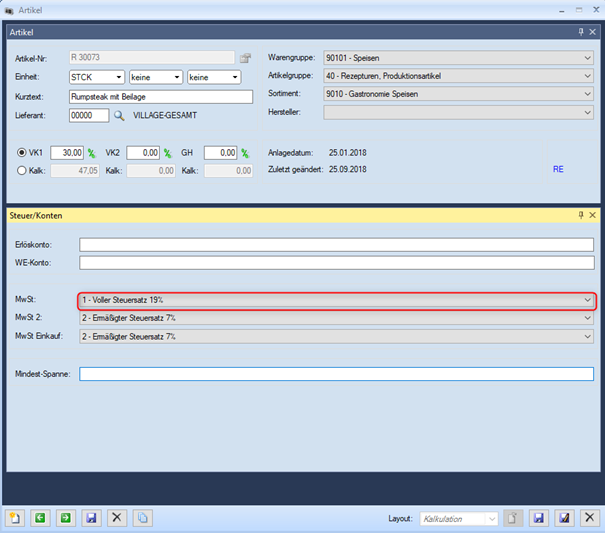Screen dimensions: 605x533
Task: Click the blue RE link
Action: (x=558, y=170)
